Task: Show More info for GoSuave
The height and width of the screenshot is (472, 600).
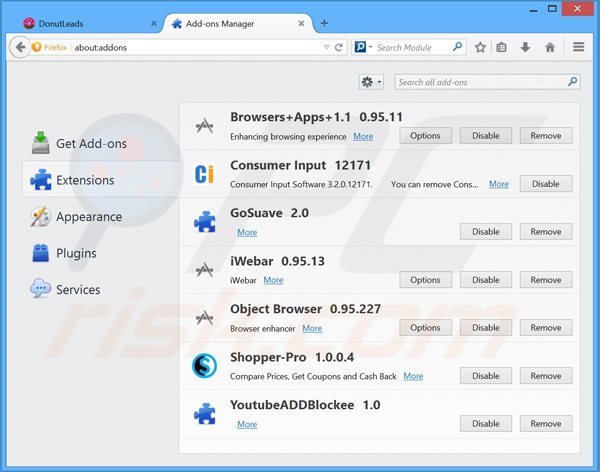Action: (247, 232)
